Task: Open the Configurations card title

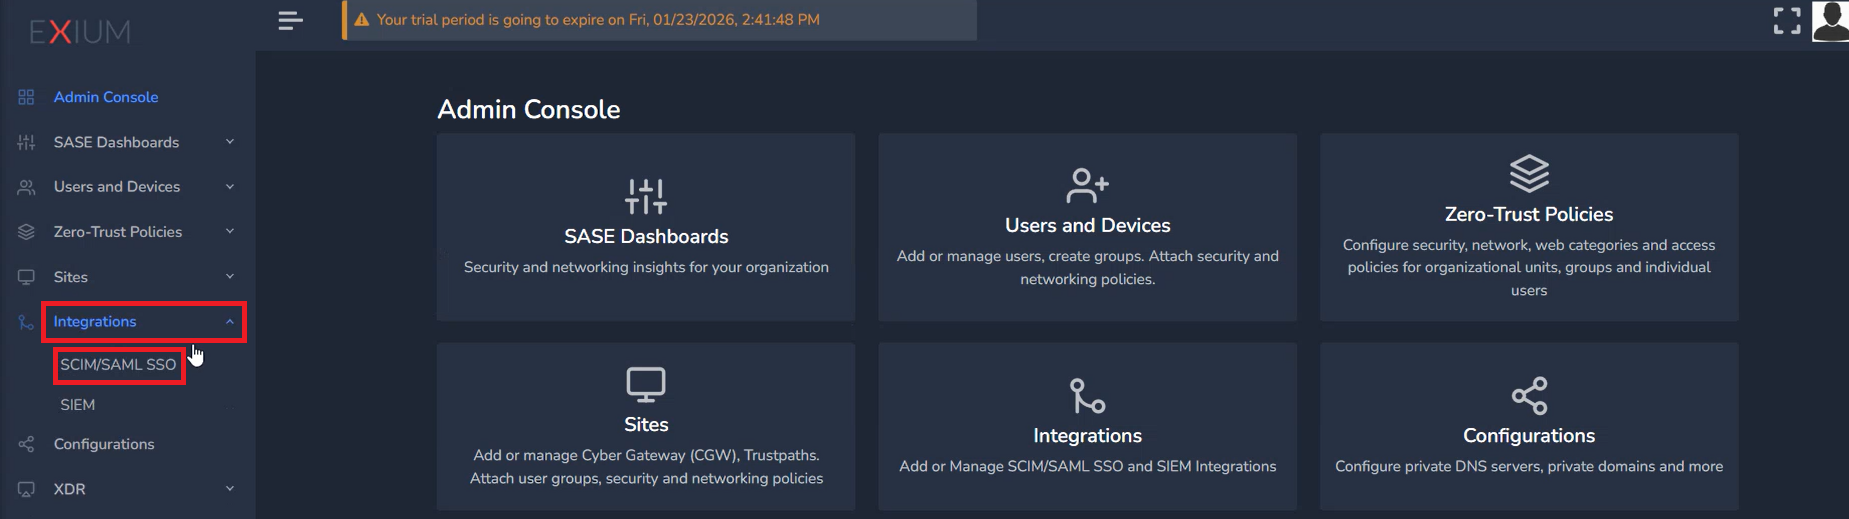Action: (1529, 436)
